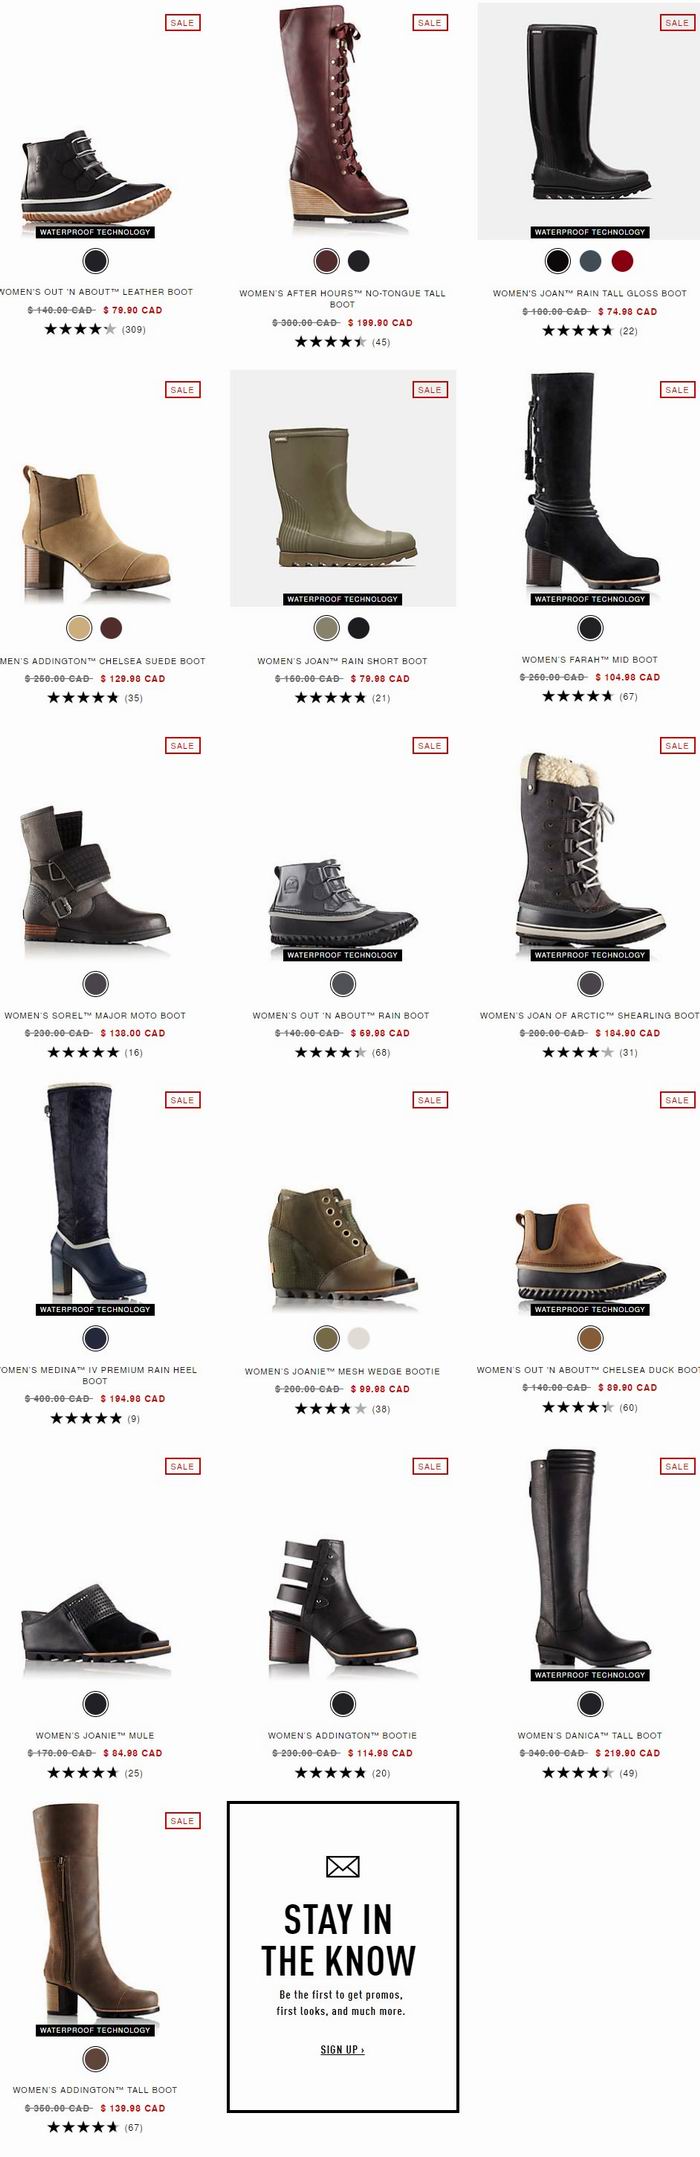Image resolution: width=700 pixels, height=2157 pixels.
Task: View the Medina IV Premium Rain Heel image
Action: coord(95,1195)
